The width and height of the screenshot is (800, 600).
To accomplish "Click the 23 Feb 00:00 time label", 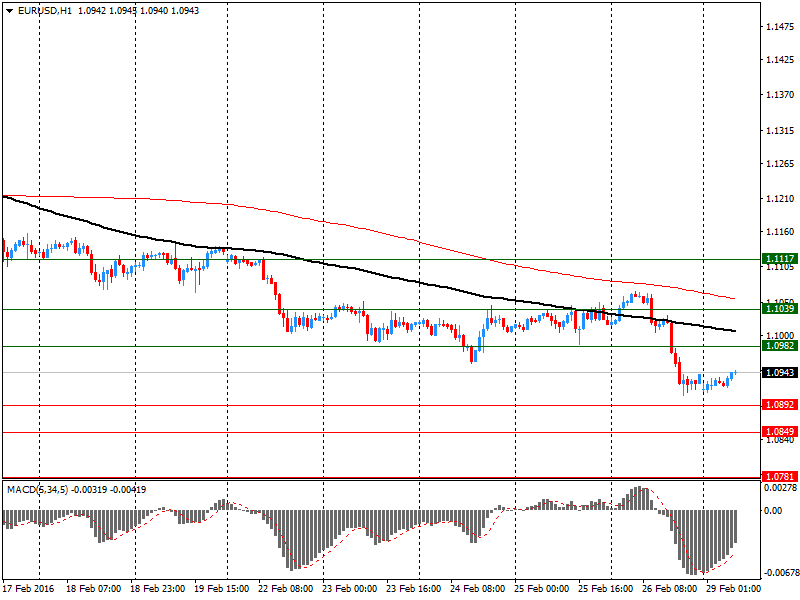I will click(349, 588).
